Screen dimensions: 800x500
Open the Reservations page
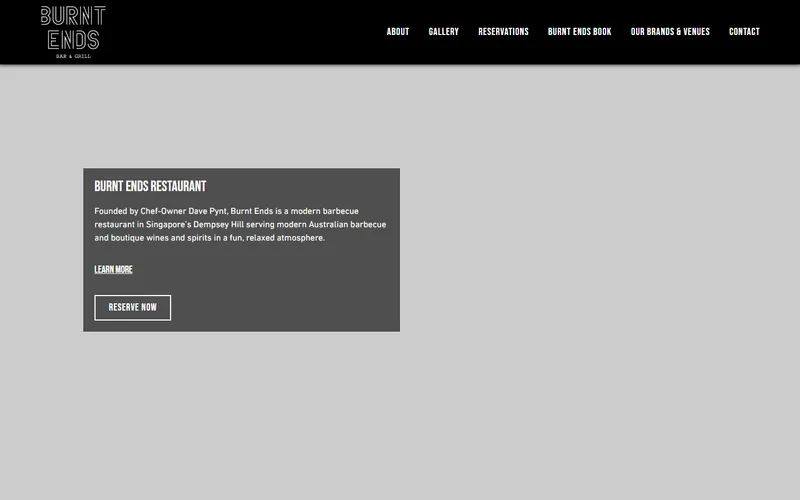click(x=503, y=32)
